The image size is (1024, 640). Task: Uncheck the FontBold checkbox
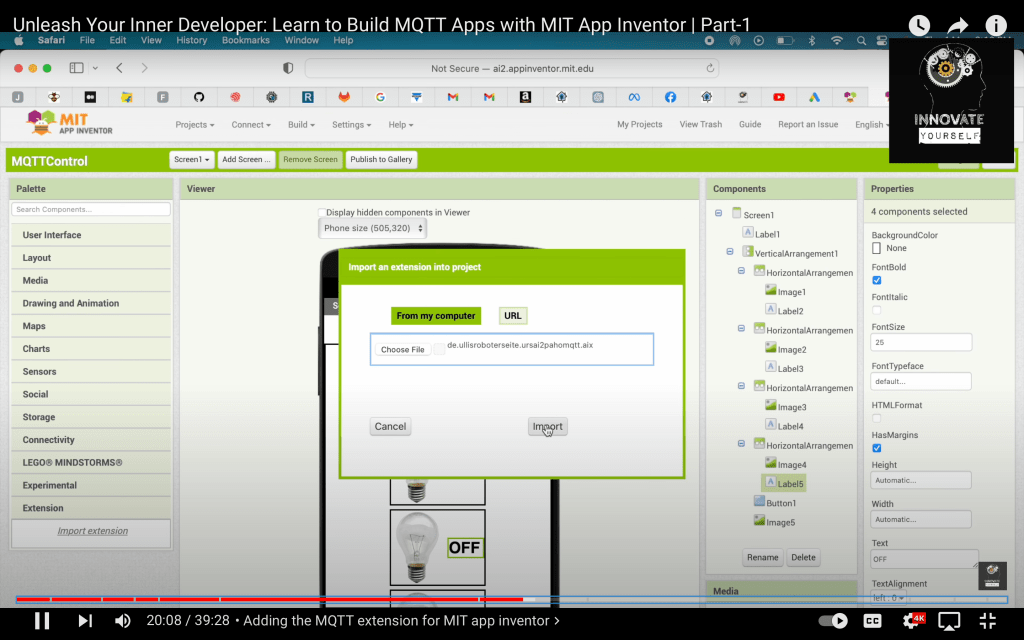pyautogui.click(x=876, y=280)
